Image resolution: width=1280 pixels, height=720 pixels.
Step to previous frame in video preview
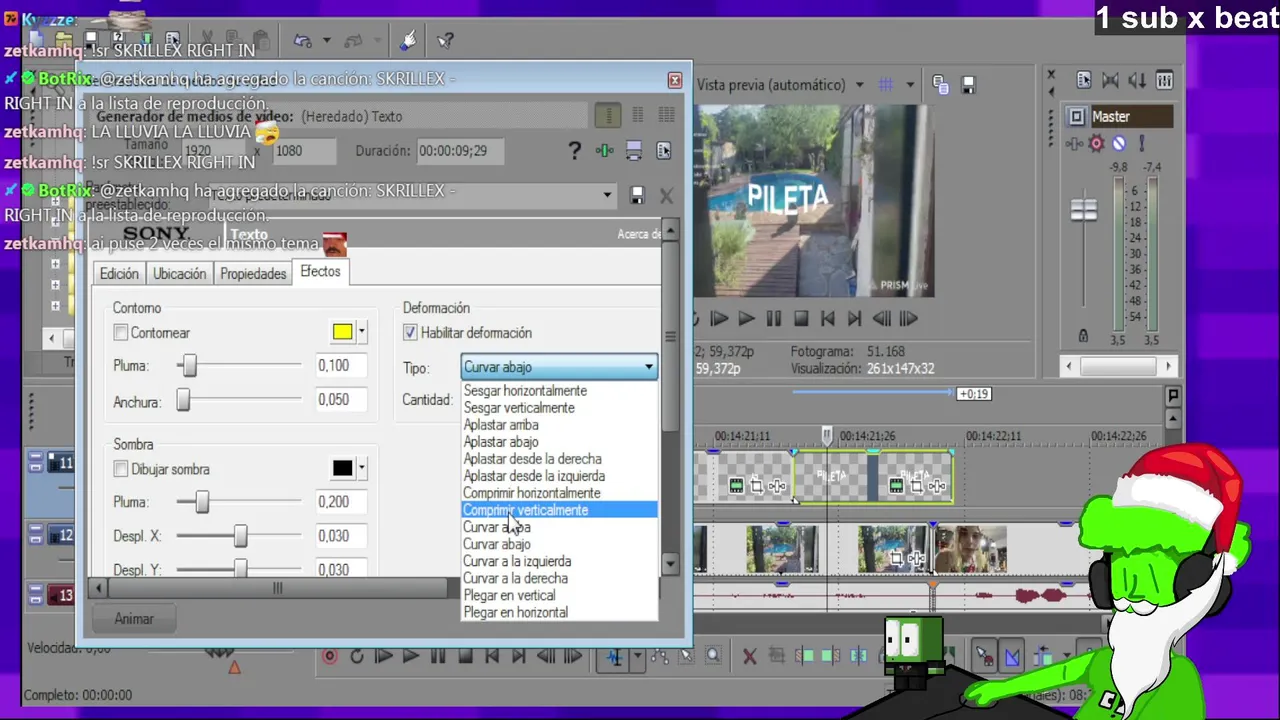coord(881,319)
